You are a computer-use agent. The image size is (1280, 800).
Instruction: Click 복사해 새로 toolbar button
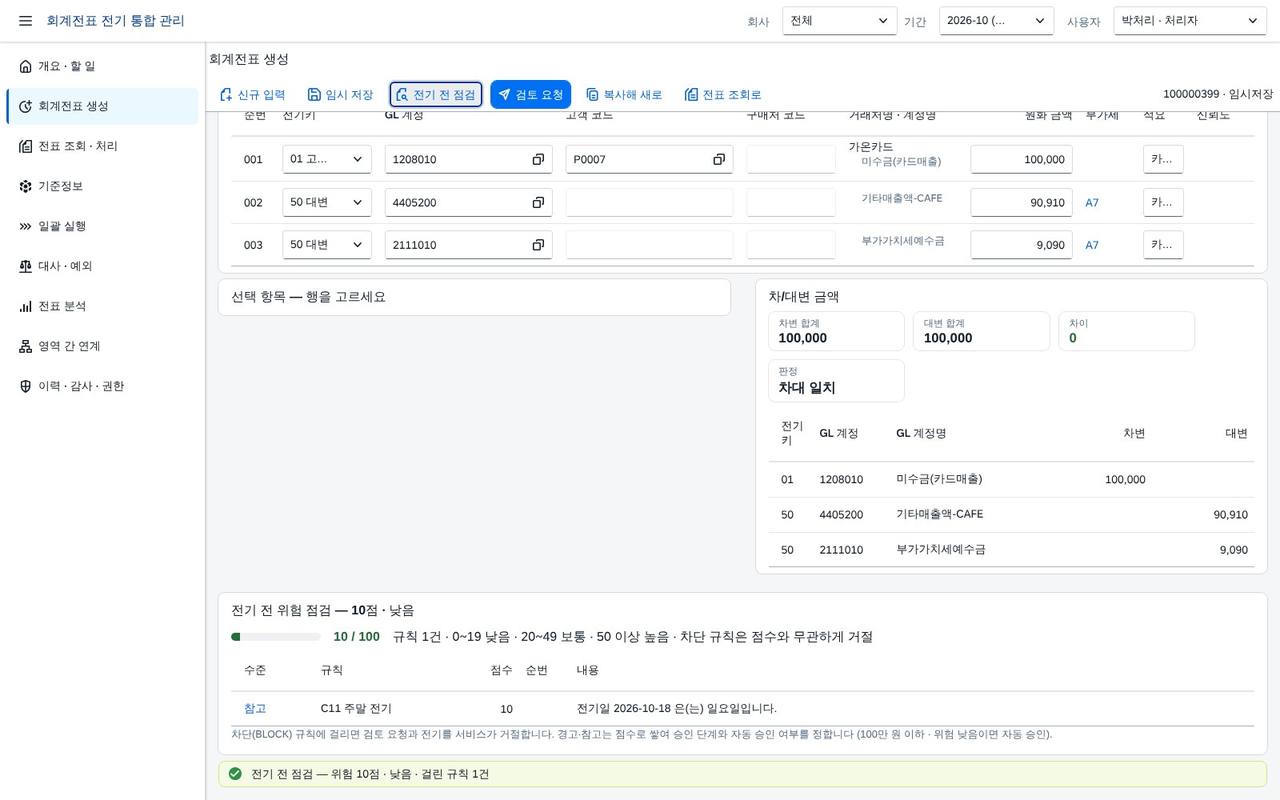pos(624,95)
